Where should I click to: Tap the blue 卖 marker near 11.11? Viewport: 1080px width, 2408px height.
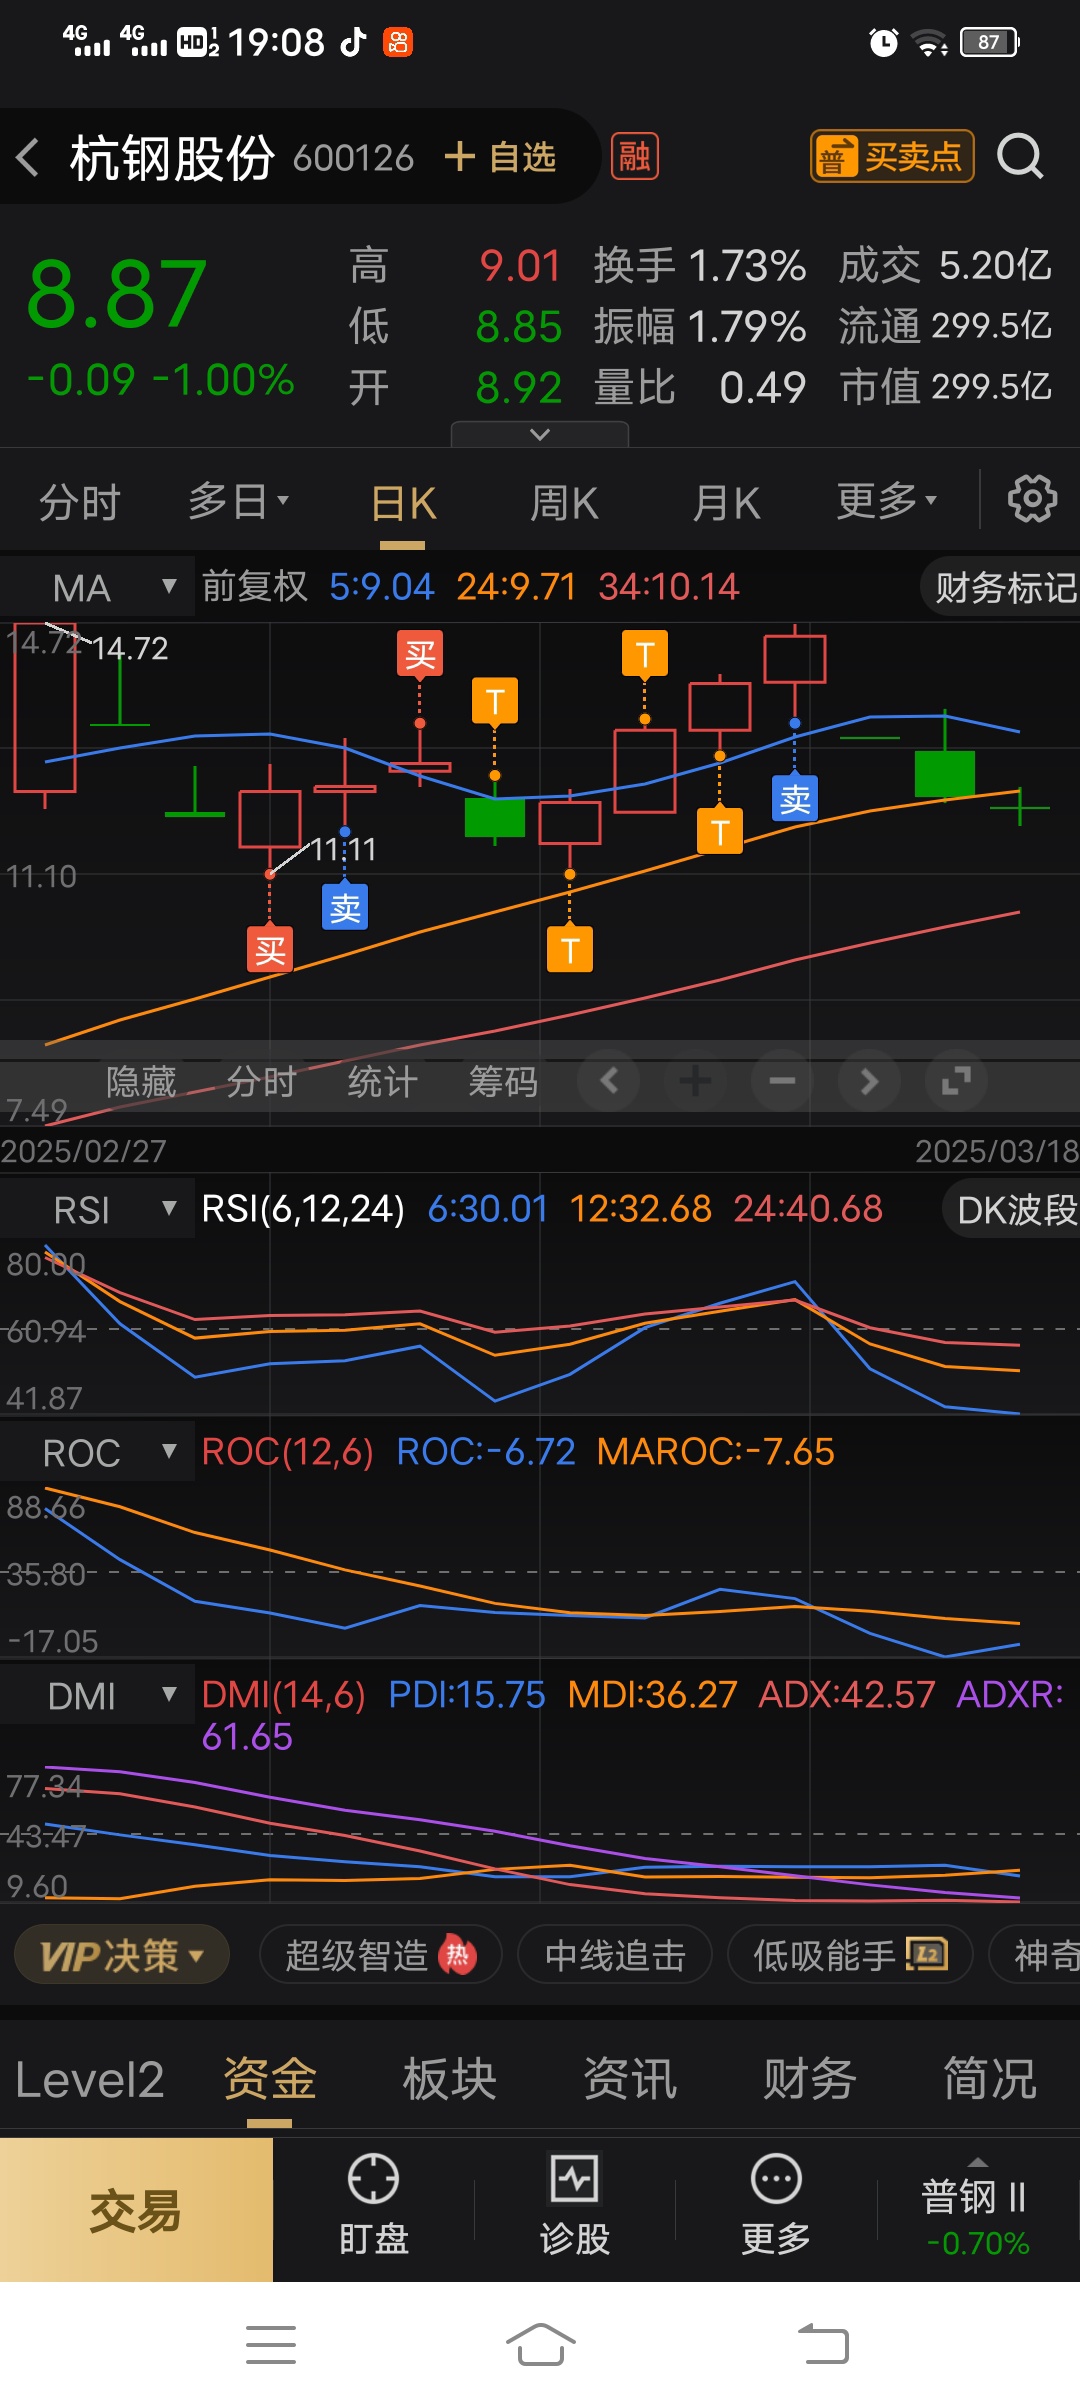(345, 908)
